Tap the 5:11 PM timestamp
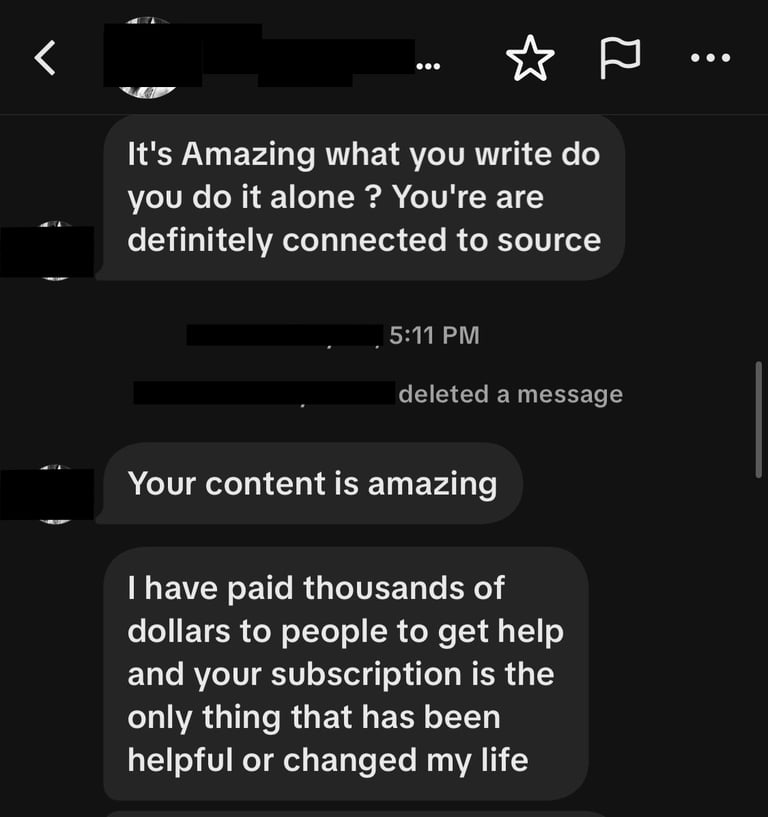The width and height of the screenshot is (768, 817). pyautogui.click(x=434, y=335)
